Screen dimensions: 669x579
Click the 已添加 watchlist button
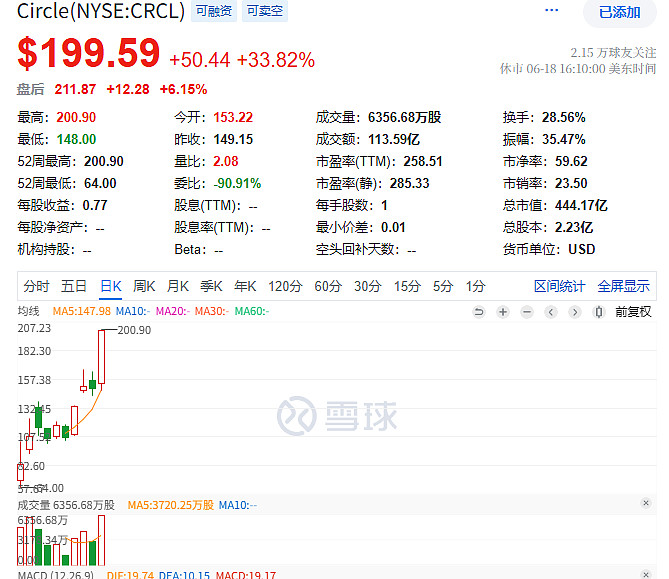point(620,12)
